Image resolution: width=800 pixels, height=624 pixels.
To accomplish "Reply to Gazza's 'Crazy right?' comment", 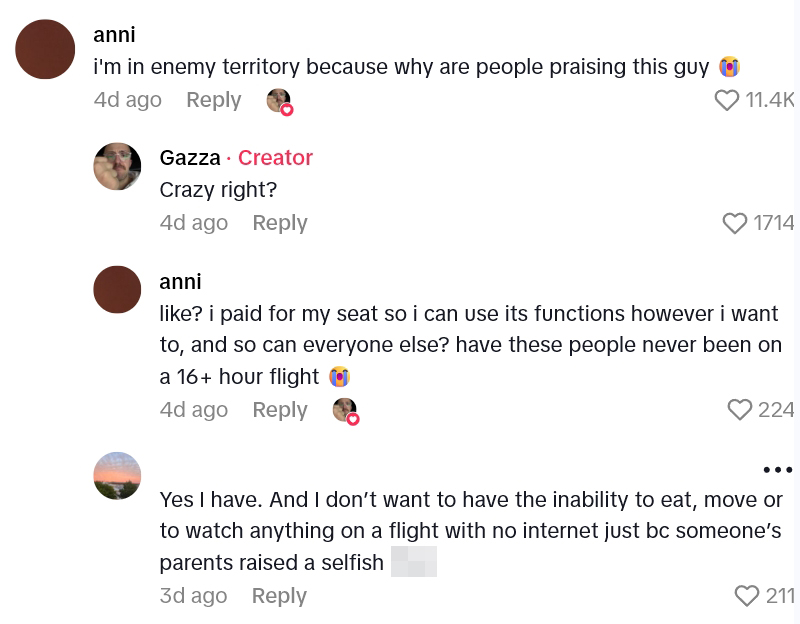I will click(279, 223).
